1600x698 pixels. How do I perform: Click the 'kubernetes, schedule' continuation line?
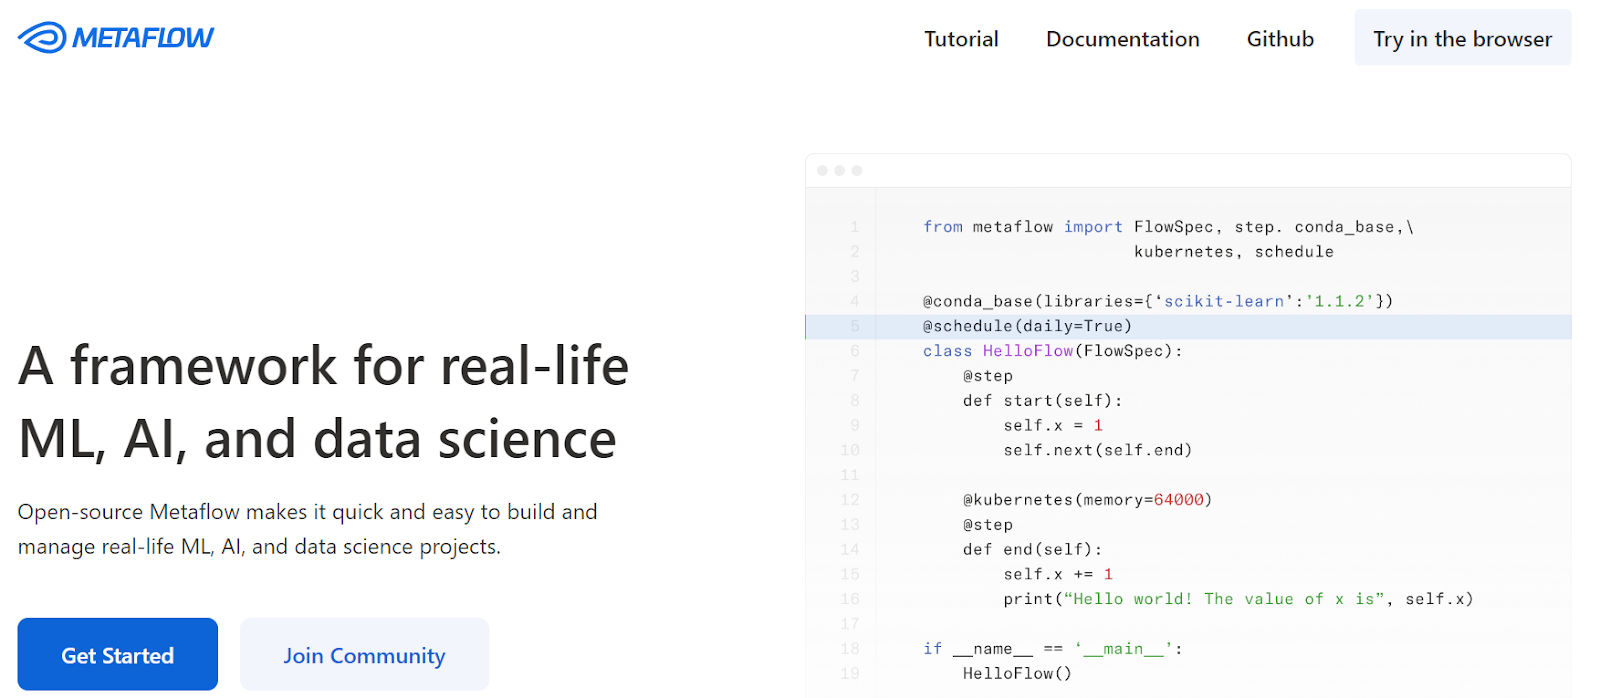pos(1234,252)
